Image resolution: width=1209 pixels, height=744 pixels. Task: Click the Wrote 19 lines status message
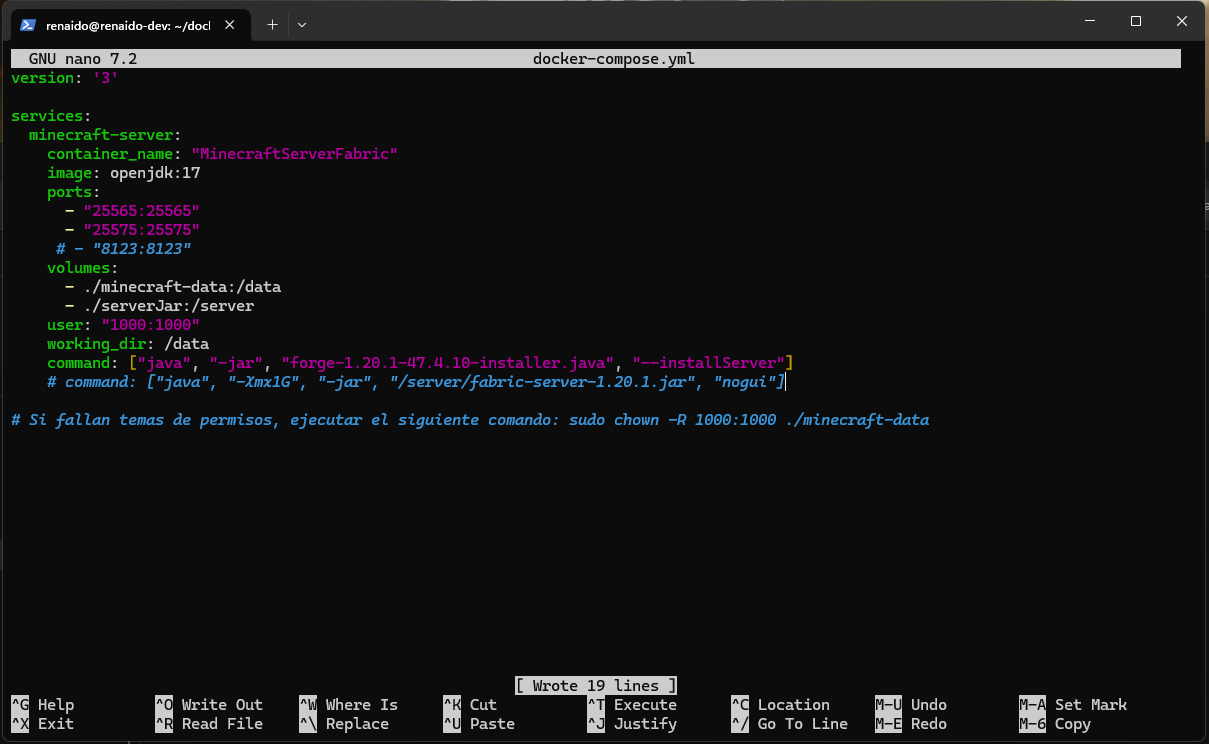[596, 686]
